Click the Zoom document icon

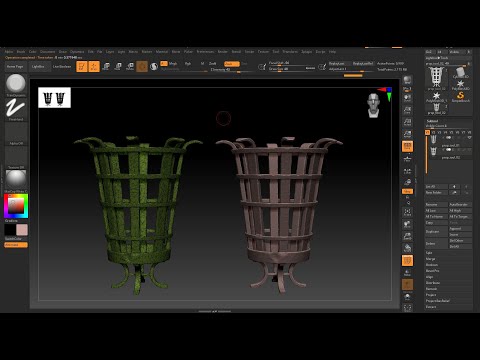click(x=407, y=110)
